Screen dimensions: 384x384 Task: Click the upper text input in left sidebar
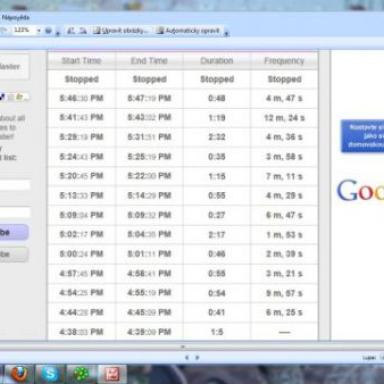click(x=15, y=185)
